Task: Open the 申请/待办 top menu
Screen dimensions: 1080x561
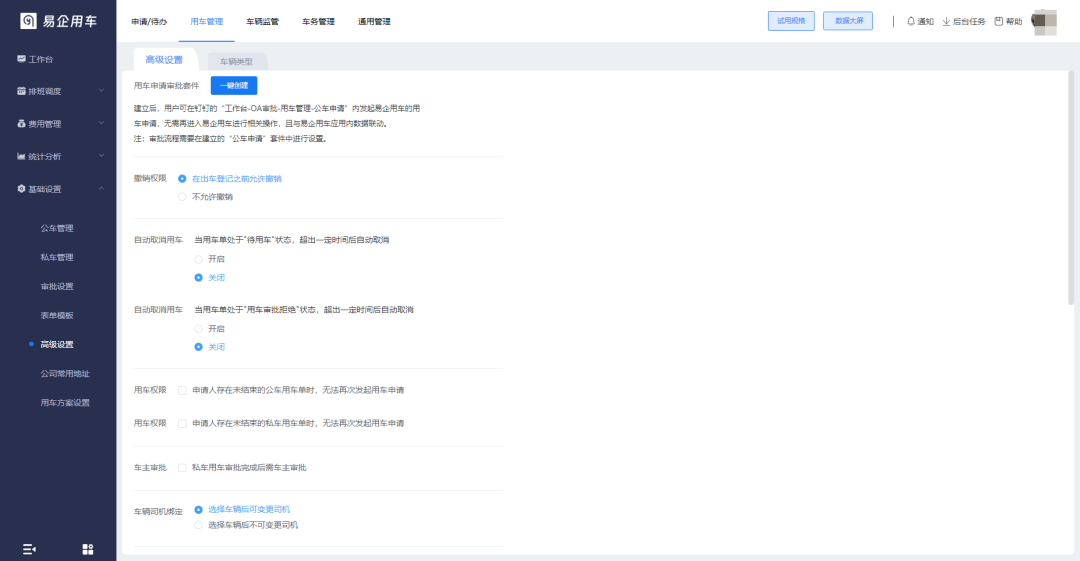Action: [x=149, y=21]
